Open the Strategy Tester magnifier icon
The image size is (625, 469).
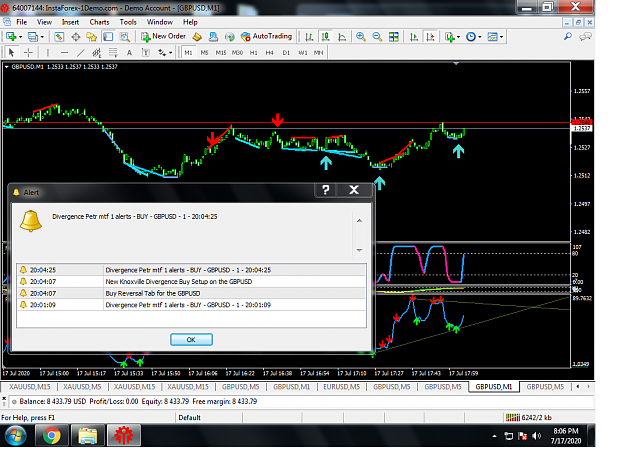pyautogui.click(x=125, y=37)
